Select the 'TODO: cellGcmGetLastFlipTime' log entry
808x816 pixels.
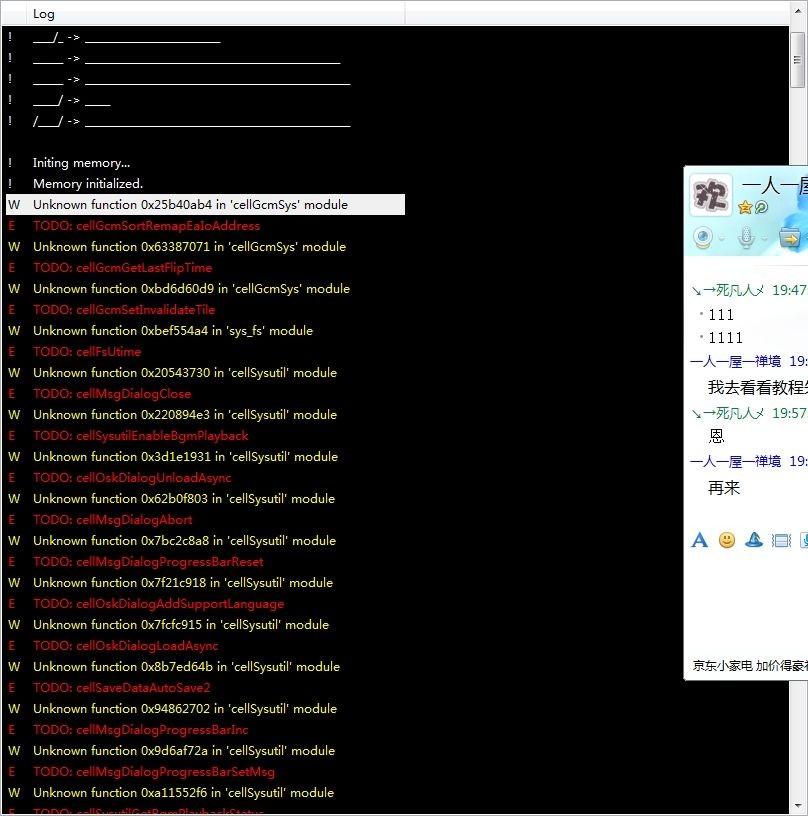pyautogui.click(x=122, y=267)
